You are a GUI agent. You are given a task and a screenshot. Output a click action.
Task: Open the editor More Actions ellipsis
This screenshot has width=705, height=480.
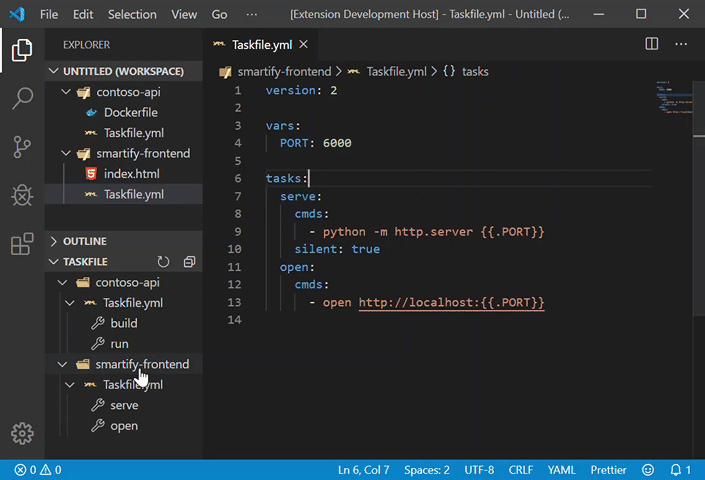point(681,44)
